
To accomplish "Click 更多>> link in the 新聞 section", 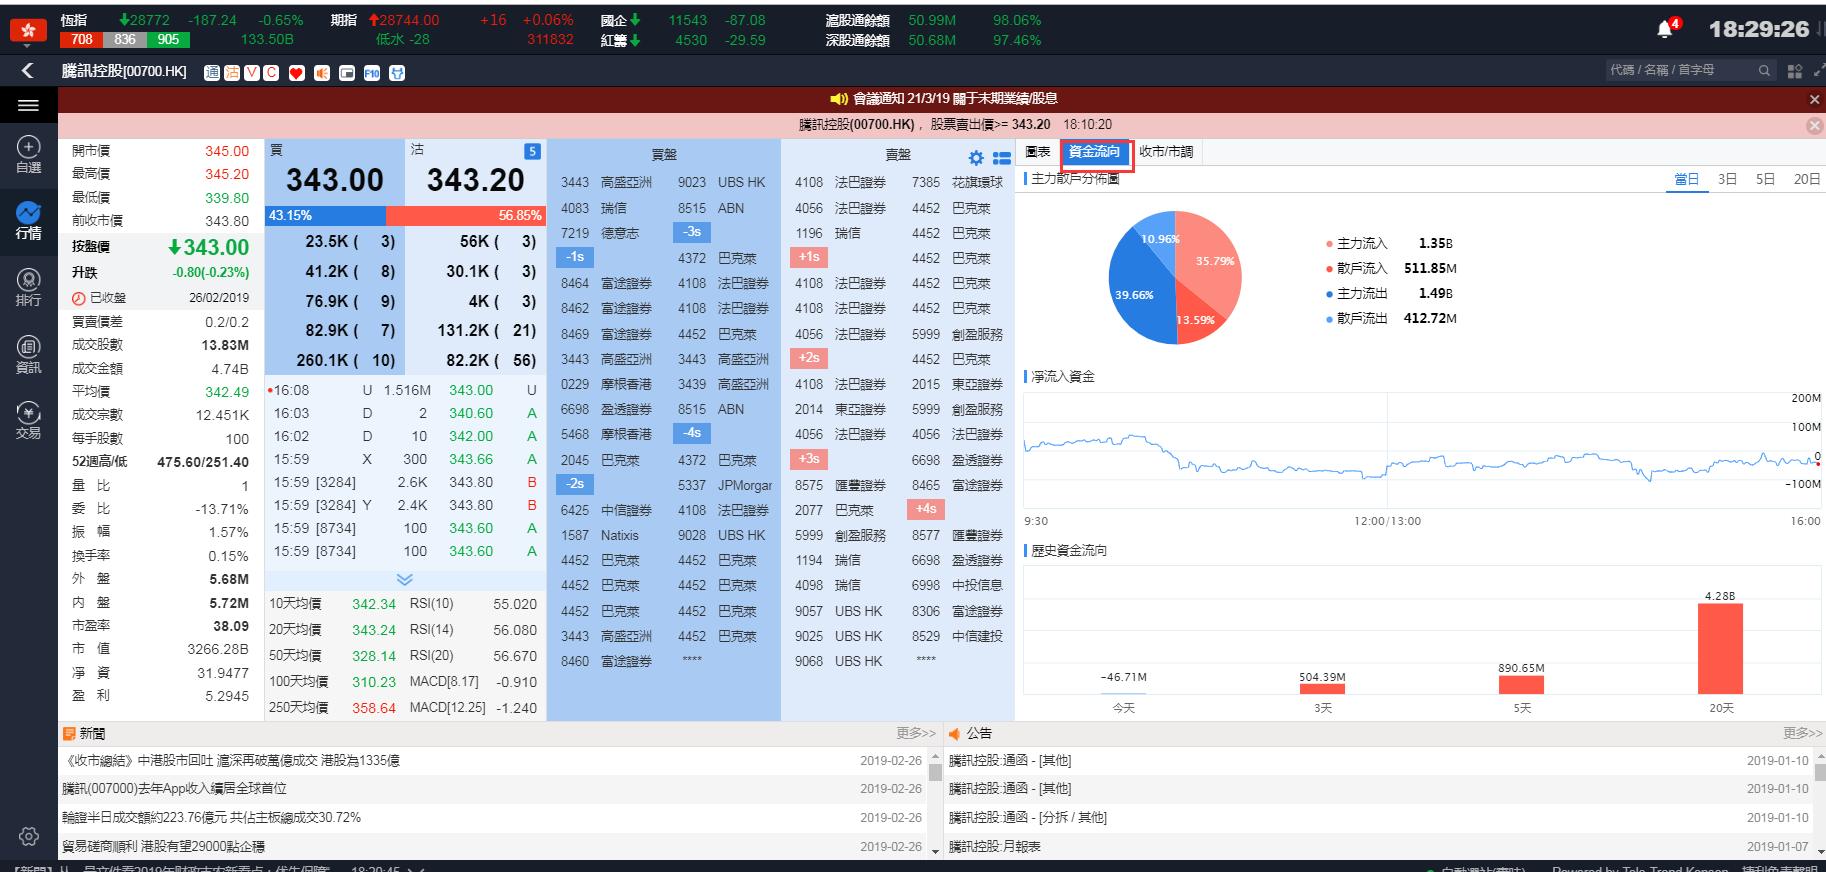I will tap(915, 733).
